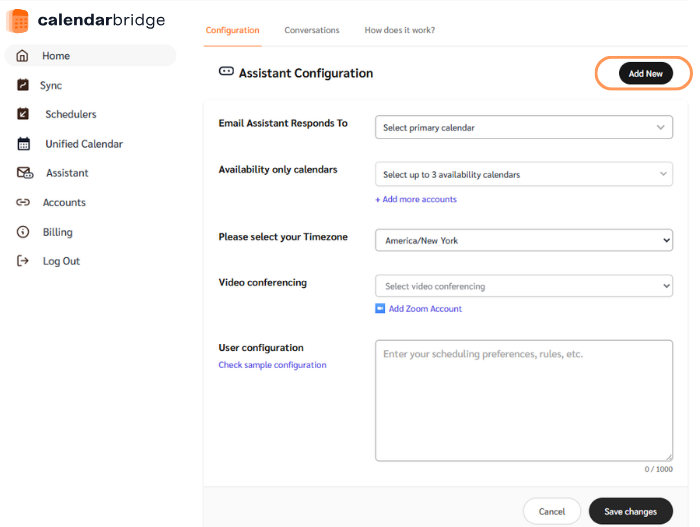Switch to the Conversations tab
Screen dimensions: 700x527
point(312,30)
